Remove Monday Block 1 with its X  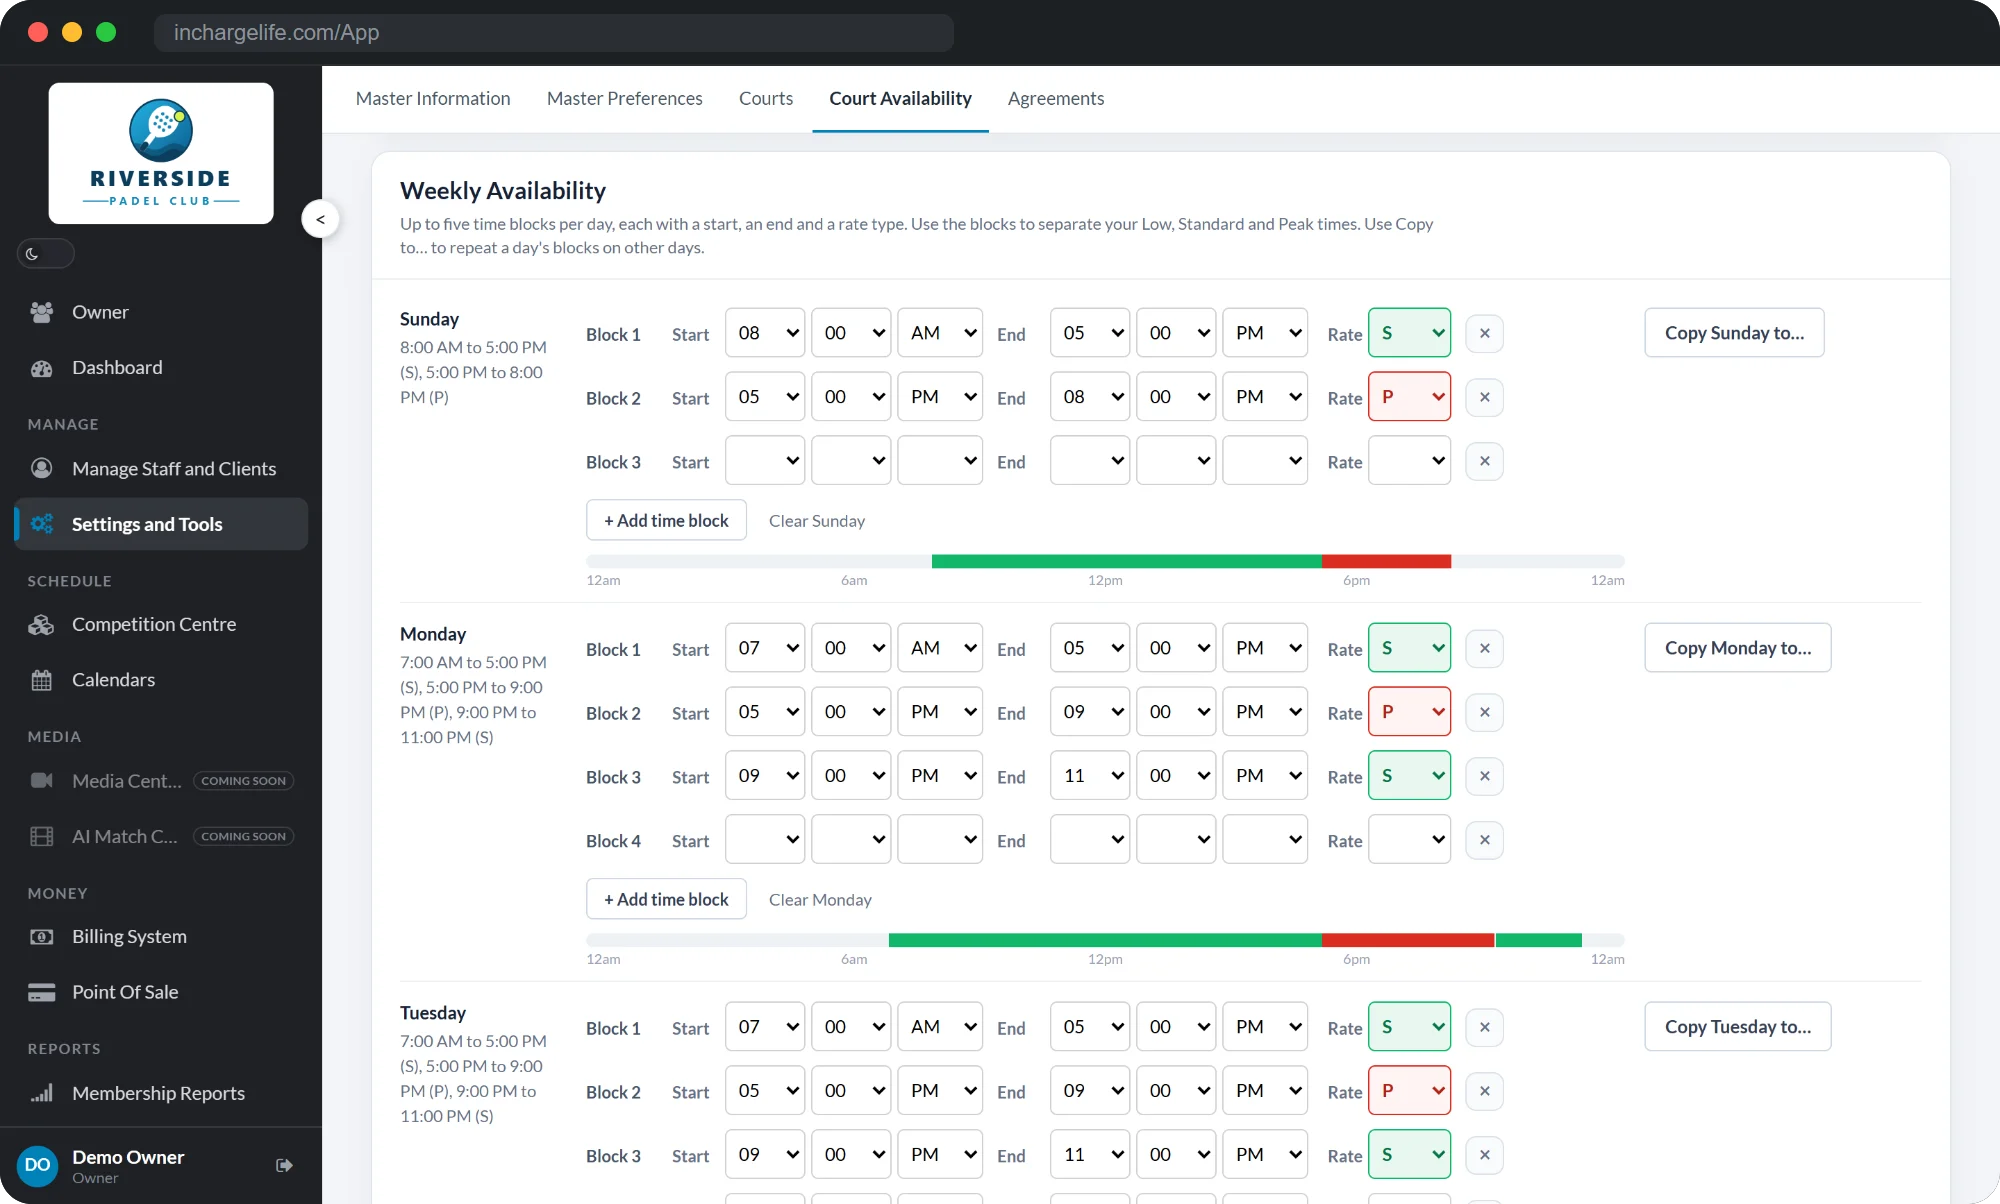point(1484,648)
